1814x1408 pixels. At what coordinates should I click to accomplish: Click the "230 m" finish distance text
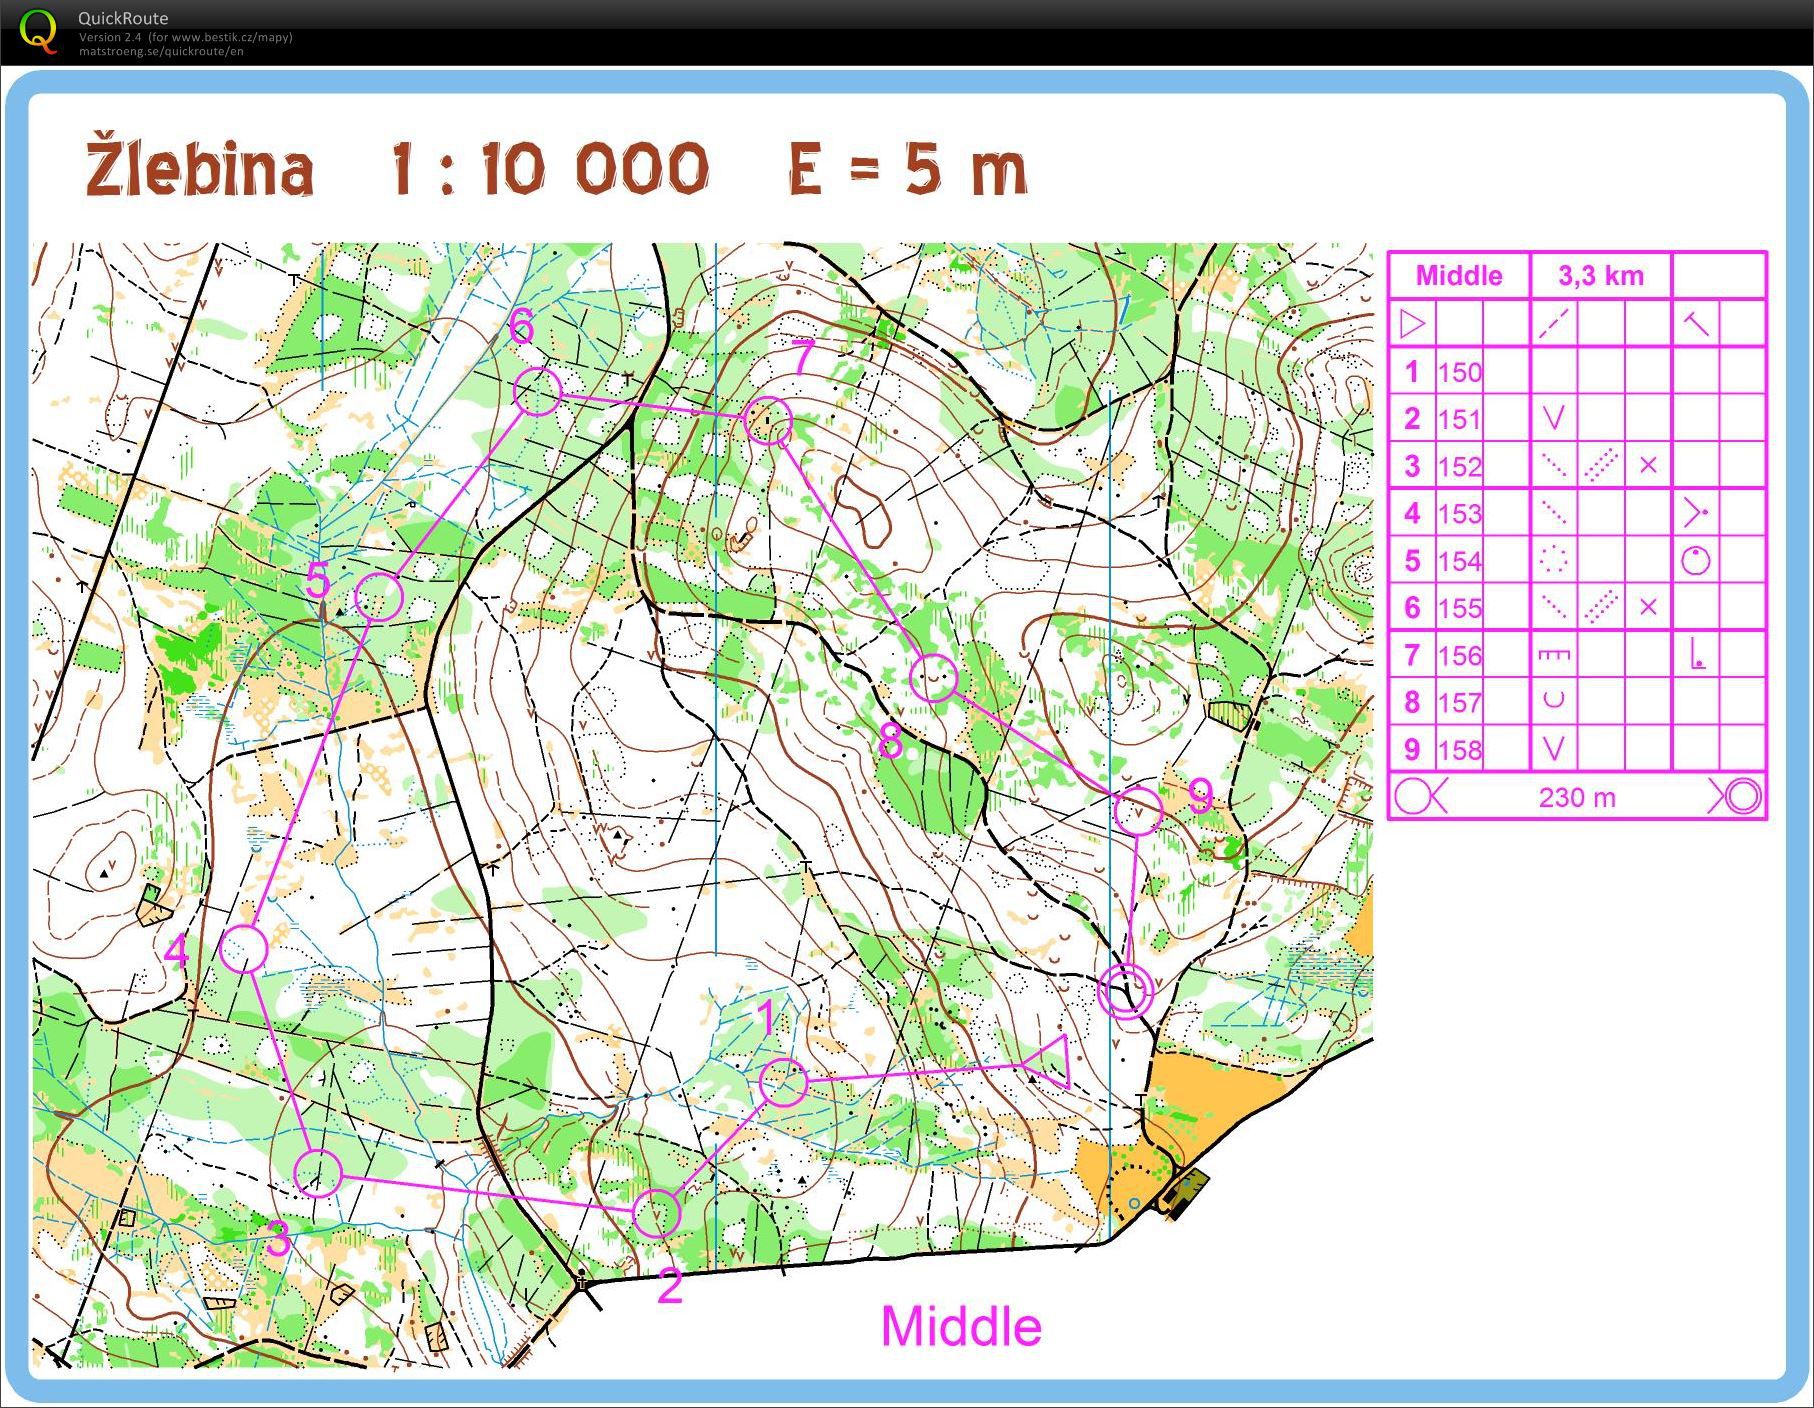tap(1577, 798)
